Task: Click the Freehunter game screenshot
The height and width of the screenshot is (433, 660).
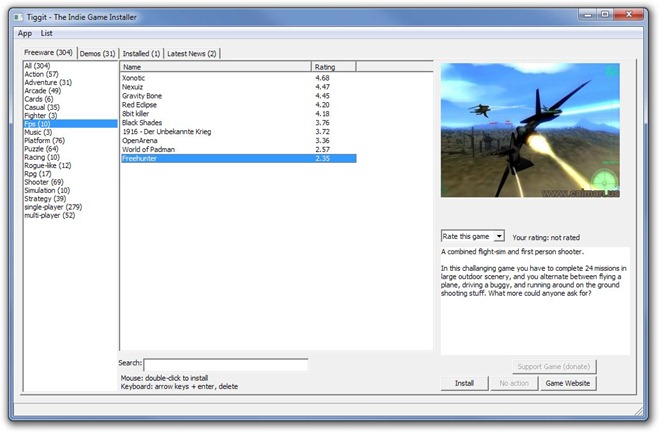Action: 530,130
